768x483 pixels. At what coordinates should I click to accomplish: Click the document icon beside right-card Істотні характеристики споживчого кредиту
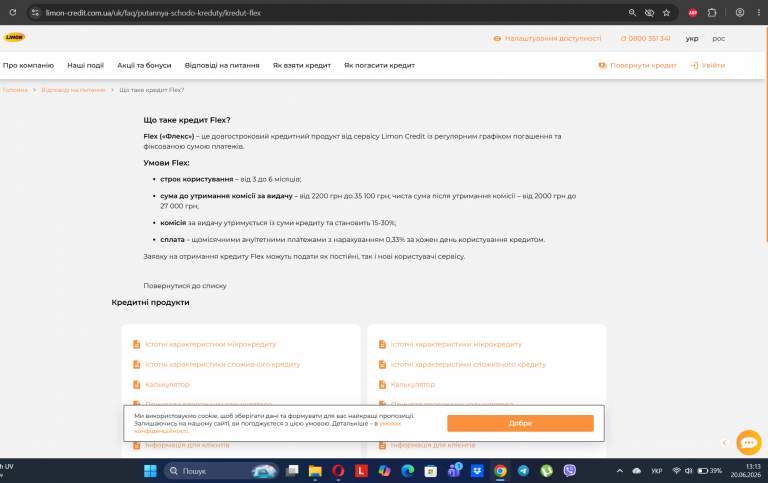tap(383, 364)
